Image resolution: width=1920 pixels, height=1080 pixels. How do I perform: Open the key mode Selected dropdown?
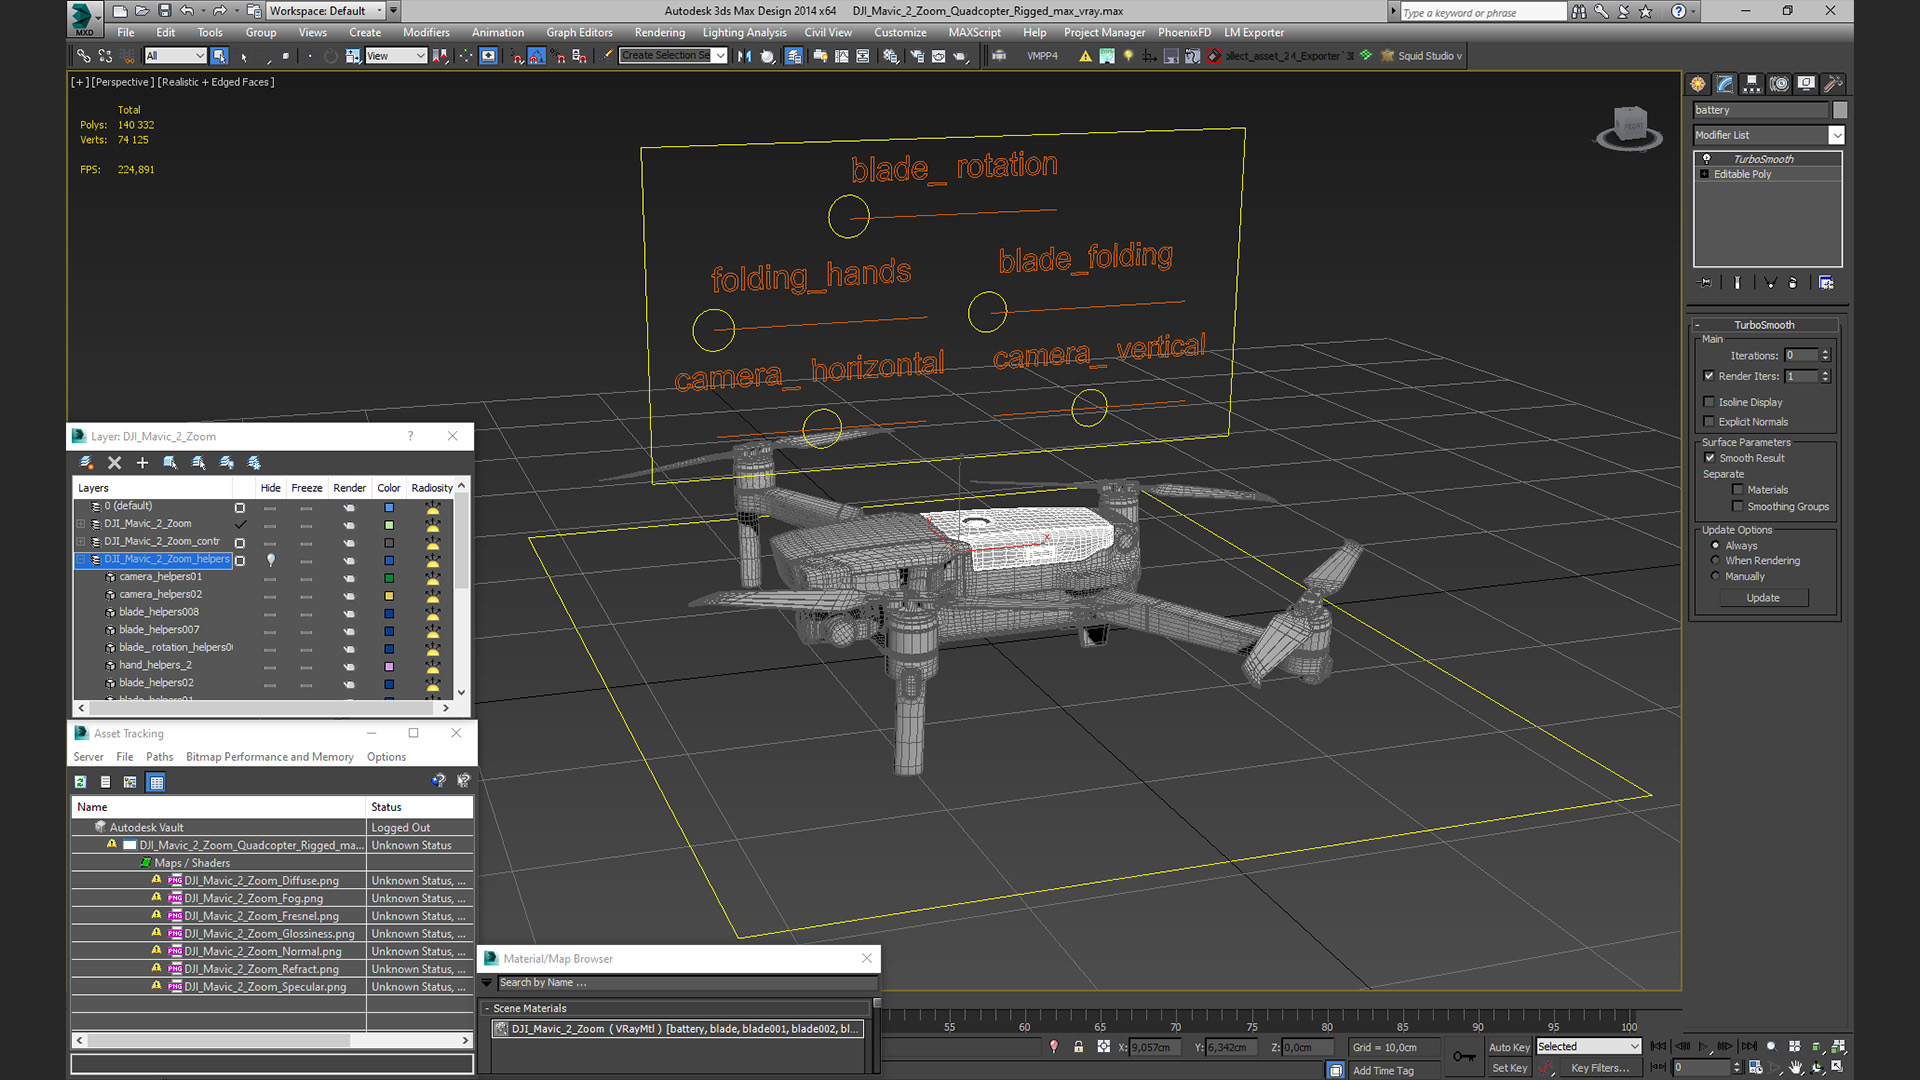point(1589,1047)
